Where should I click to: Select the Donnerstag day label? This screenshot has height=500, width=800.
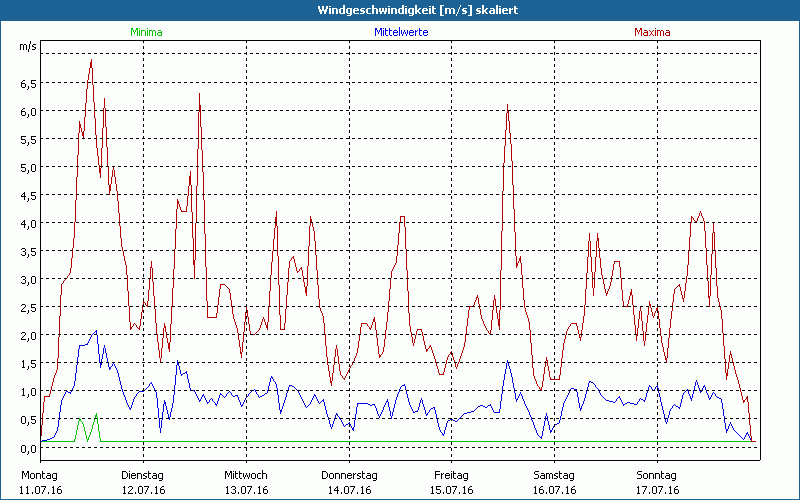pos(349,475)
